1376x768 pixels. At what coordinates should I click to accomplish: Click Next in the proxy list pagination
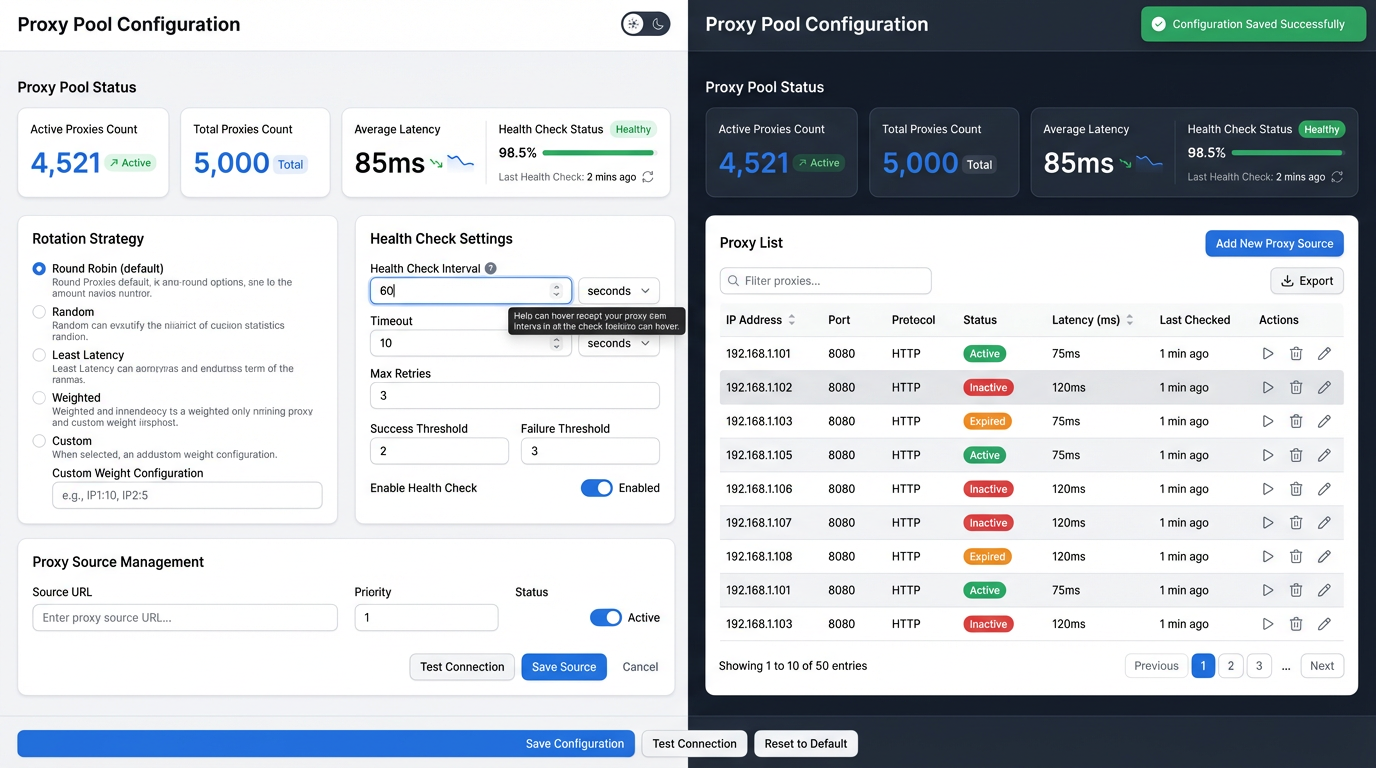[1321, 666]
